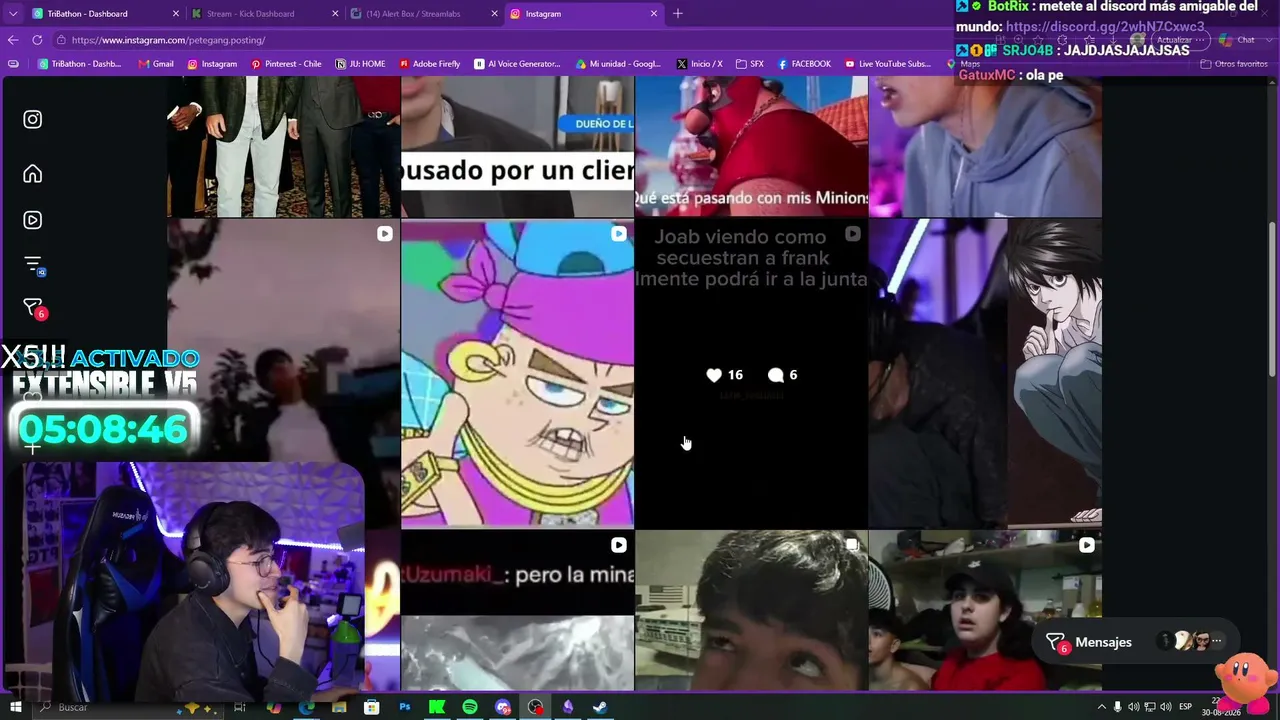
Task: Open Microsoft Store from the taskbar
Action: click(x=372, y=707)
